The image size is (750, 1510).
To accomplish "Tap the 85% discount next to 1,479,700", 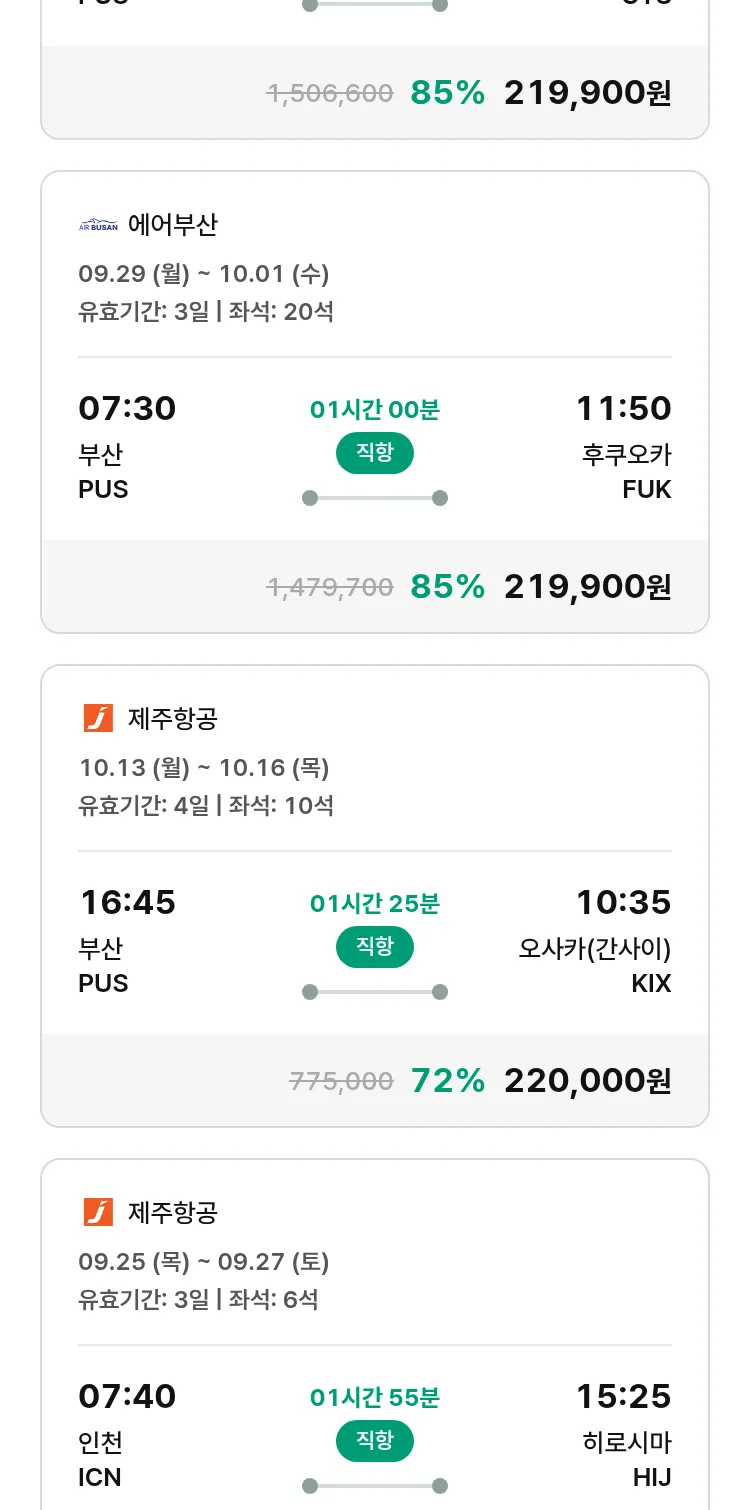I will tap(447, 587).
